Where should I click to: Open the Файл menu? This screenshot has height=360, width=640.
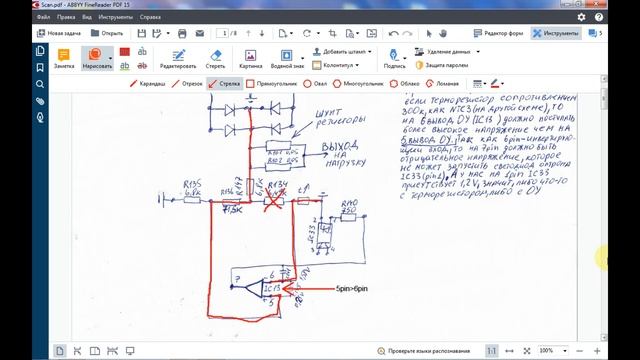pos(43,17)
